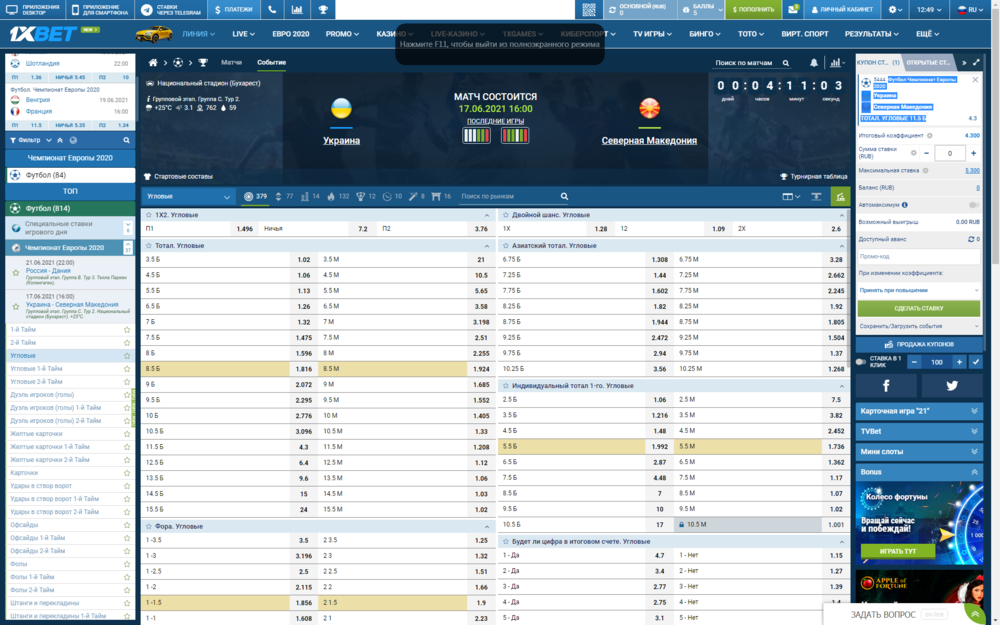Expand the bet slip to full size

pos(976,62)
